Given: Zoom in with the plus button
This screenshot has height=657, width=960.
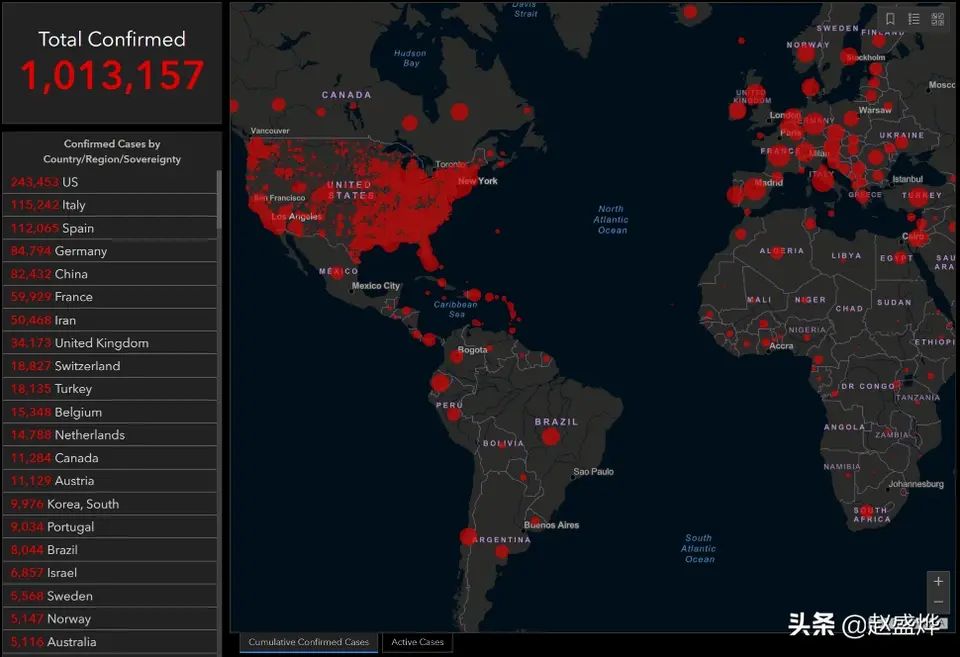Looking at the screenshot, I should [938, 581].
